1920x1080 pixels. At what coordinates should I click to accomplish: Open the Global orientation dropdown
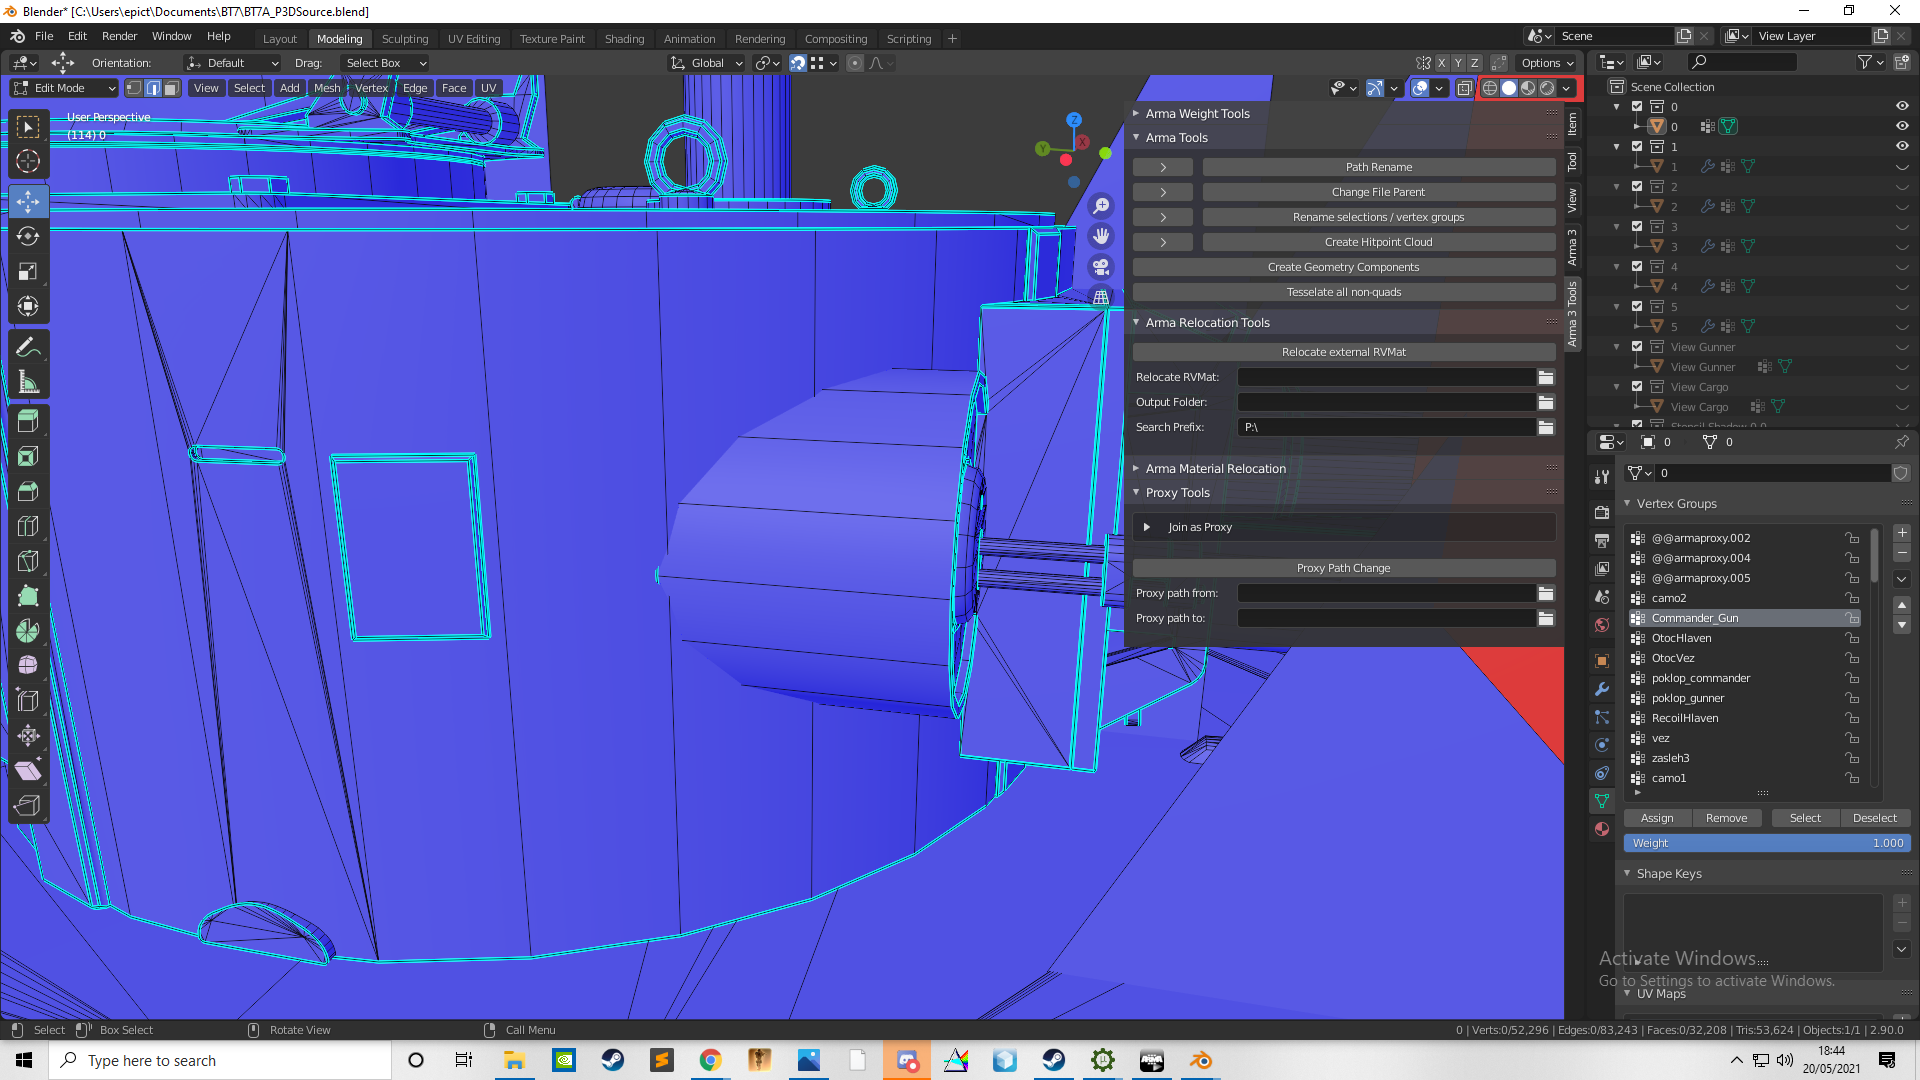click(707, 63)
